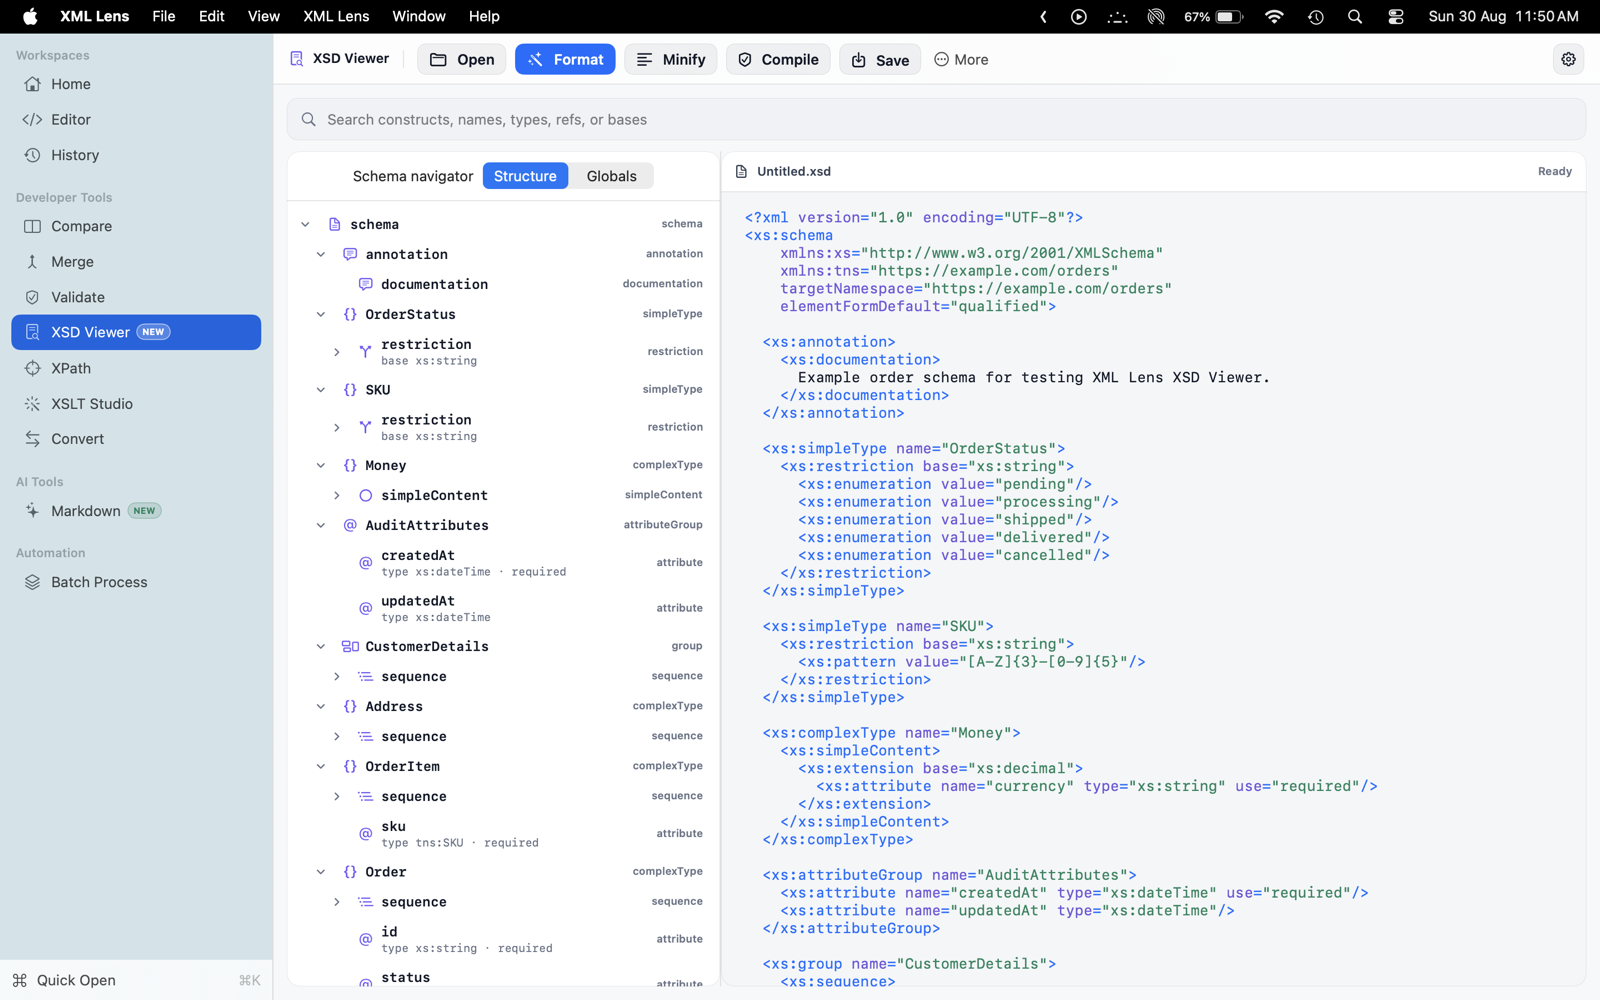Click the Compile button
Viewport: 1600px width, 1000px height.
pos(778,60)
